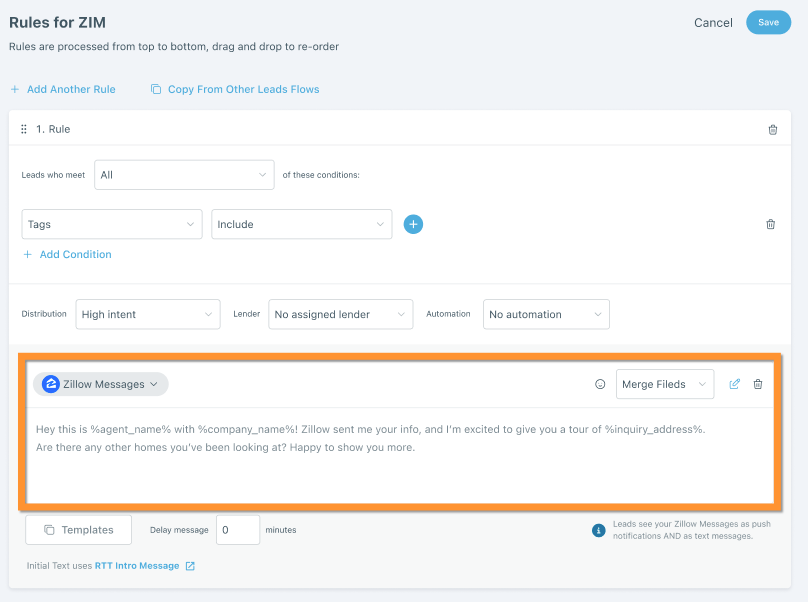This screenshot has height=602, width=808.
Task: Expand the Leads who meet 'All' dropdown
Action: [x=184, y=175]
